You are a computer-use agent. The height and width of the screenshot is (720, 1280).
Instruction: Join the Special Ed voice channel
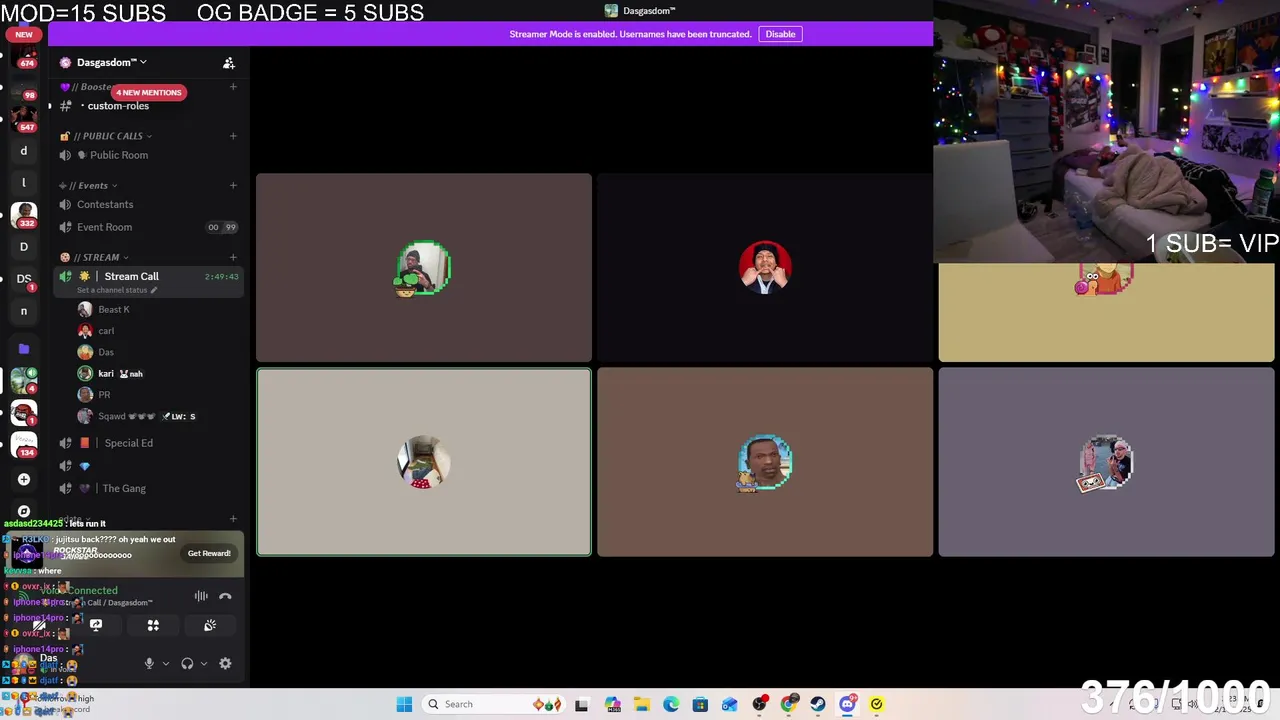click(148, 443)
